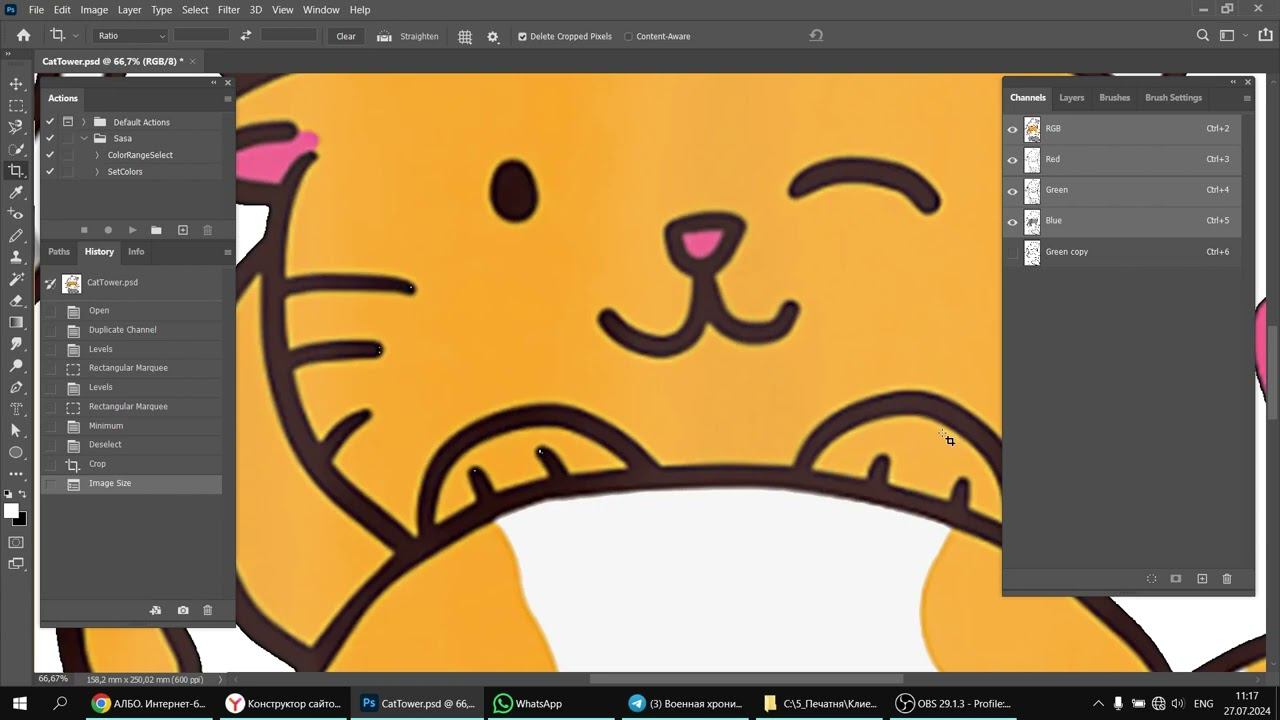1280x720 pixels.
Task: Open Actions panel menu
Action: pos(227,99)
